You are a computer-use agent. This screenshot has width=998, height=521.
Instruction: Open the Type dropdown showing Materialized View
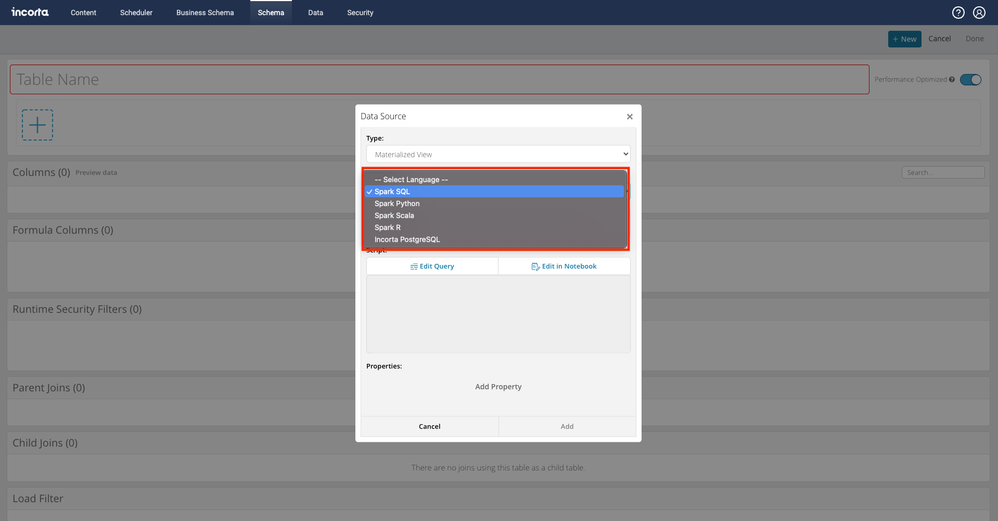click(x=498, y=155)
